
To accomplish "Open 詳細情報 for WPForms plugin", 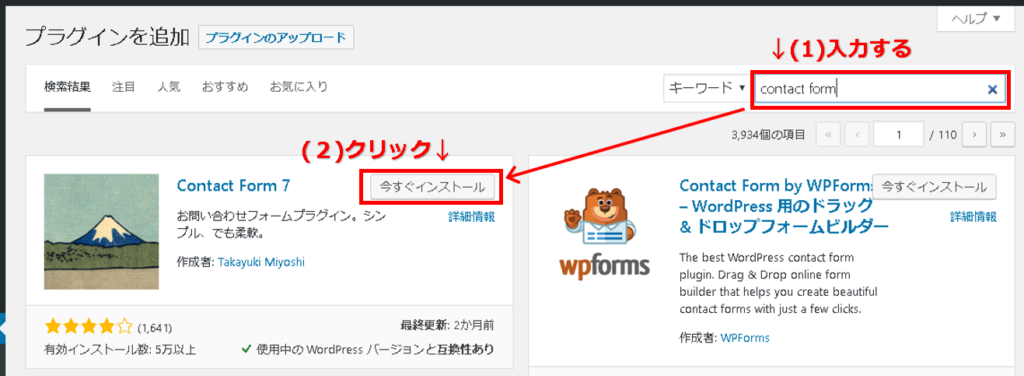I will coord(974,217).
